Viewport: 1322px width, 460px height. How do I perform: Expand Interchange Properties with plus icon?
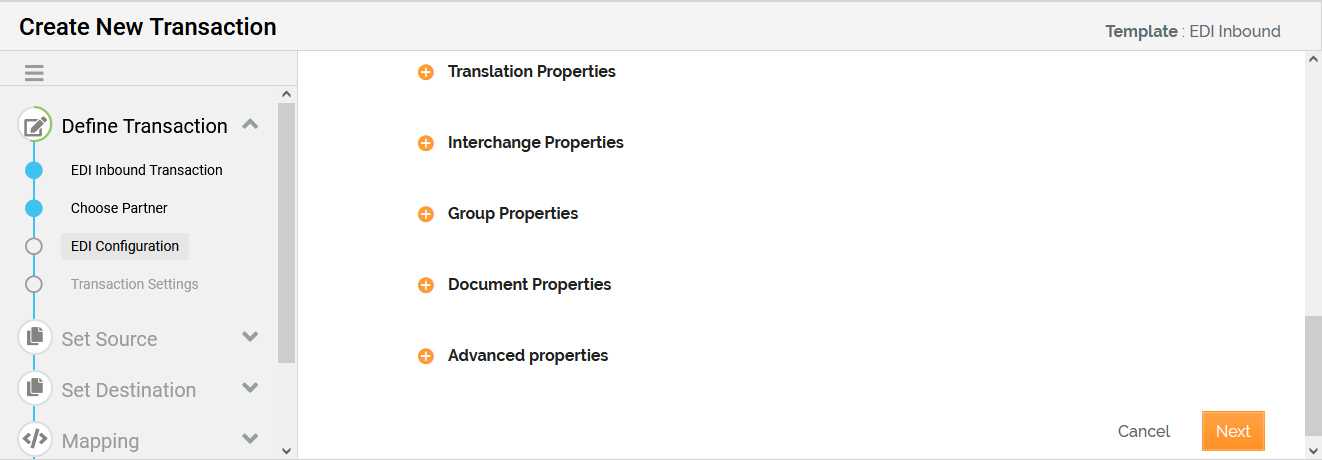tap(426, 143)
